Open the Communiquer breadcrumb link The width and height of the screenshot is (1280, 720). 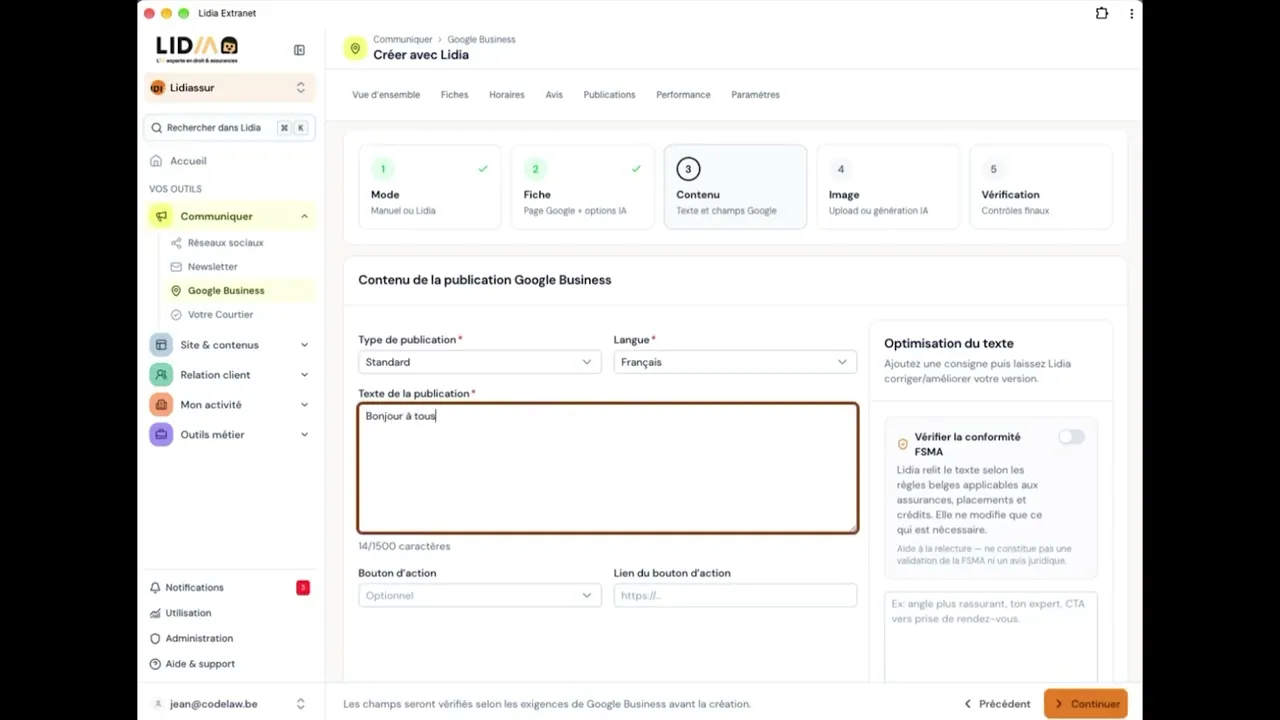(403, 39)
